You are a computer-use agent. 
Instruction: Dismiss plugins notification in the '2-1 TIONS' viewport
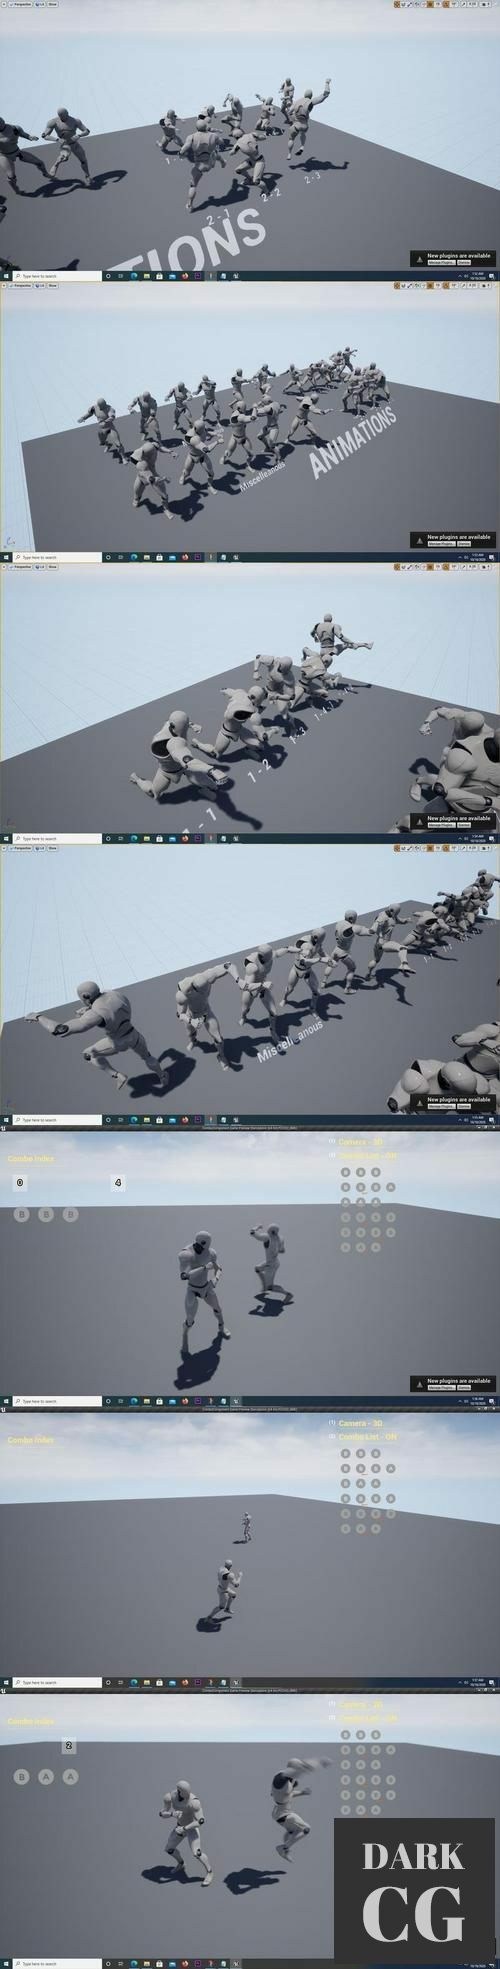[464, 263]
